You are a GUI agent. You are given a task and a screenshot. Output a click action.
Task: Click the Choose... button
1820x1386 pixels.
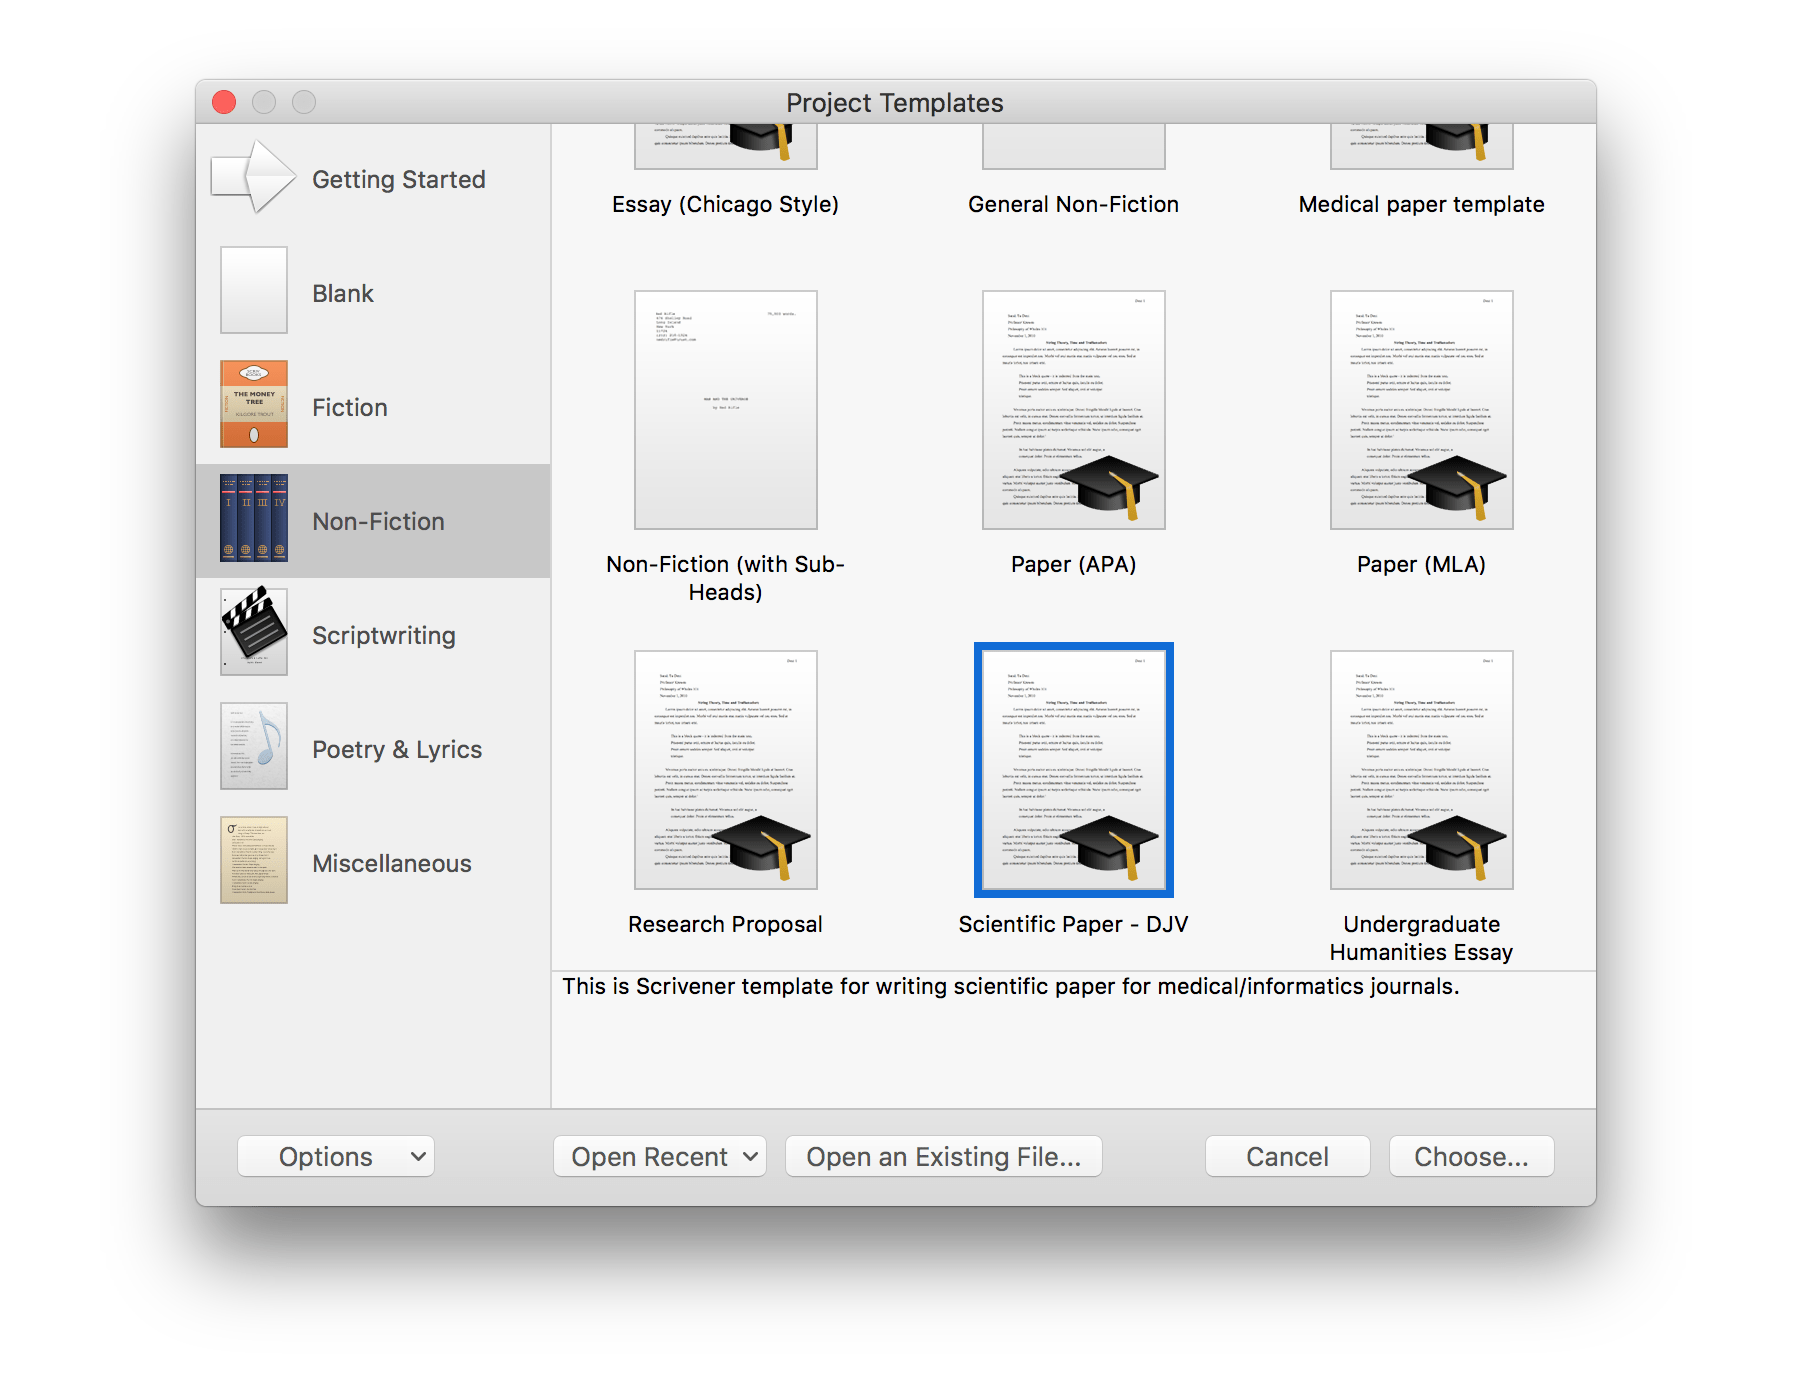pos(1472,1157)
